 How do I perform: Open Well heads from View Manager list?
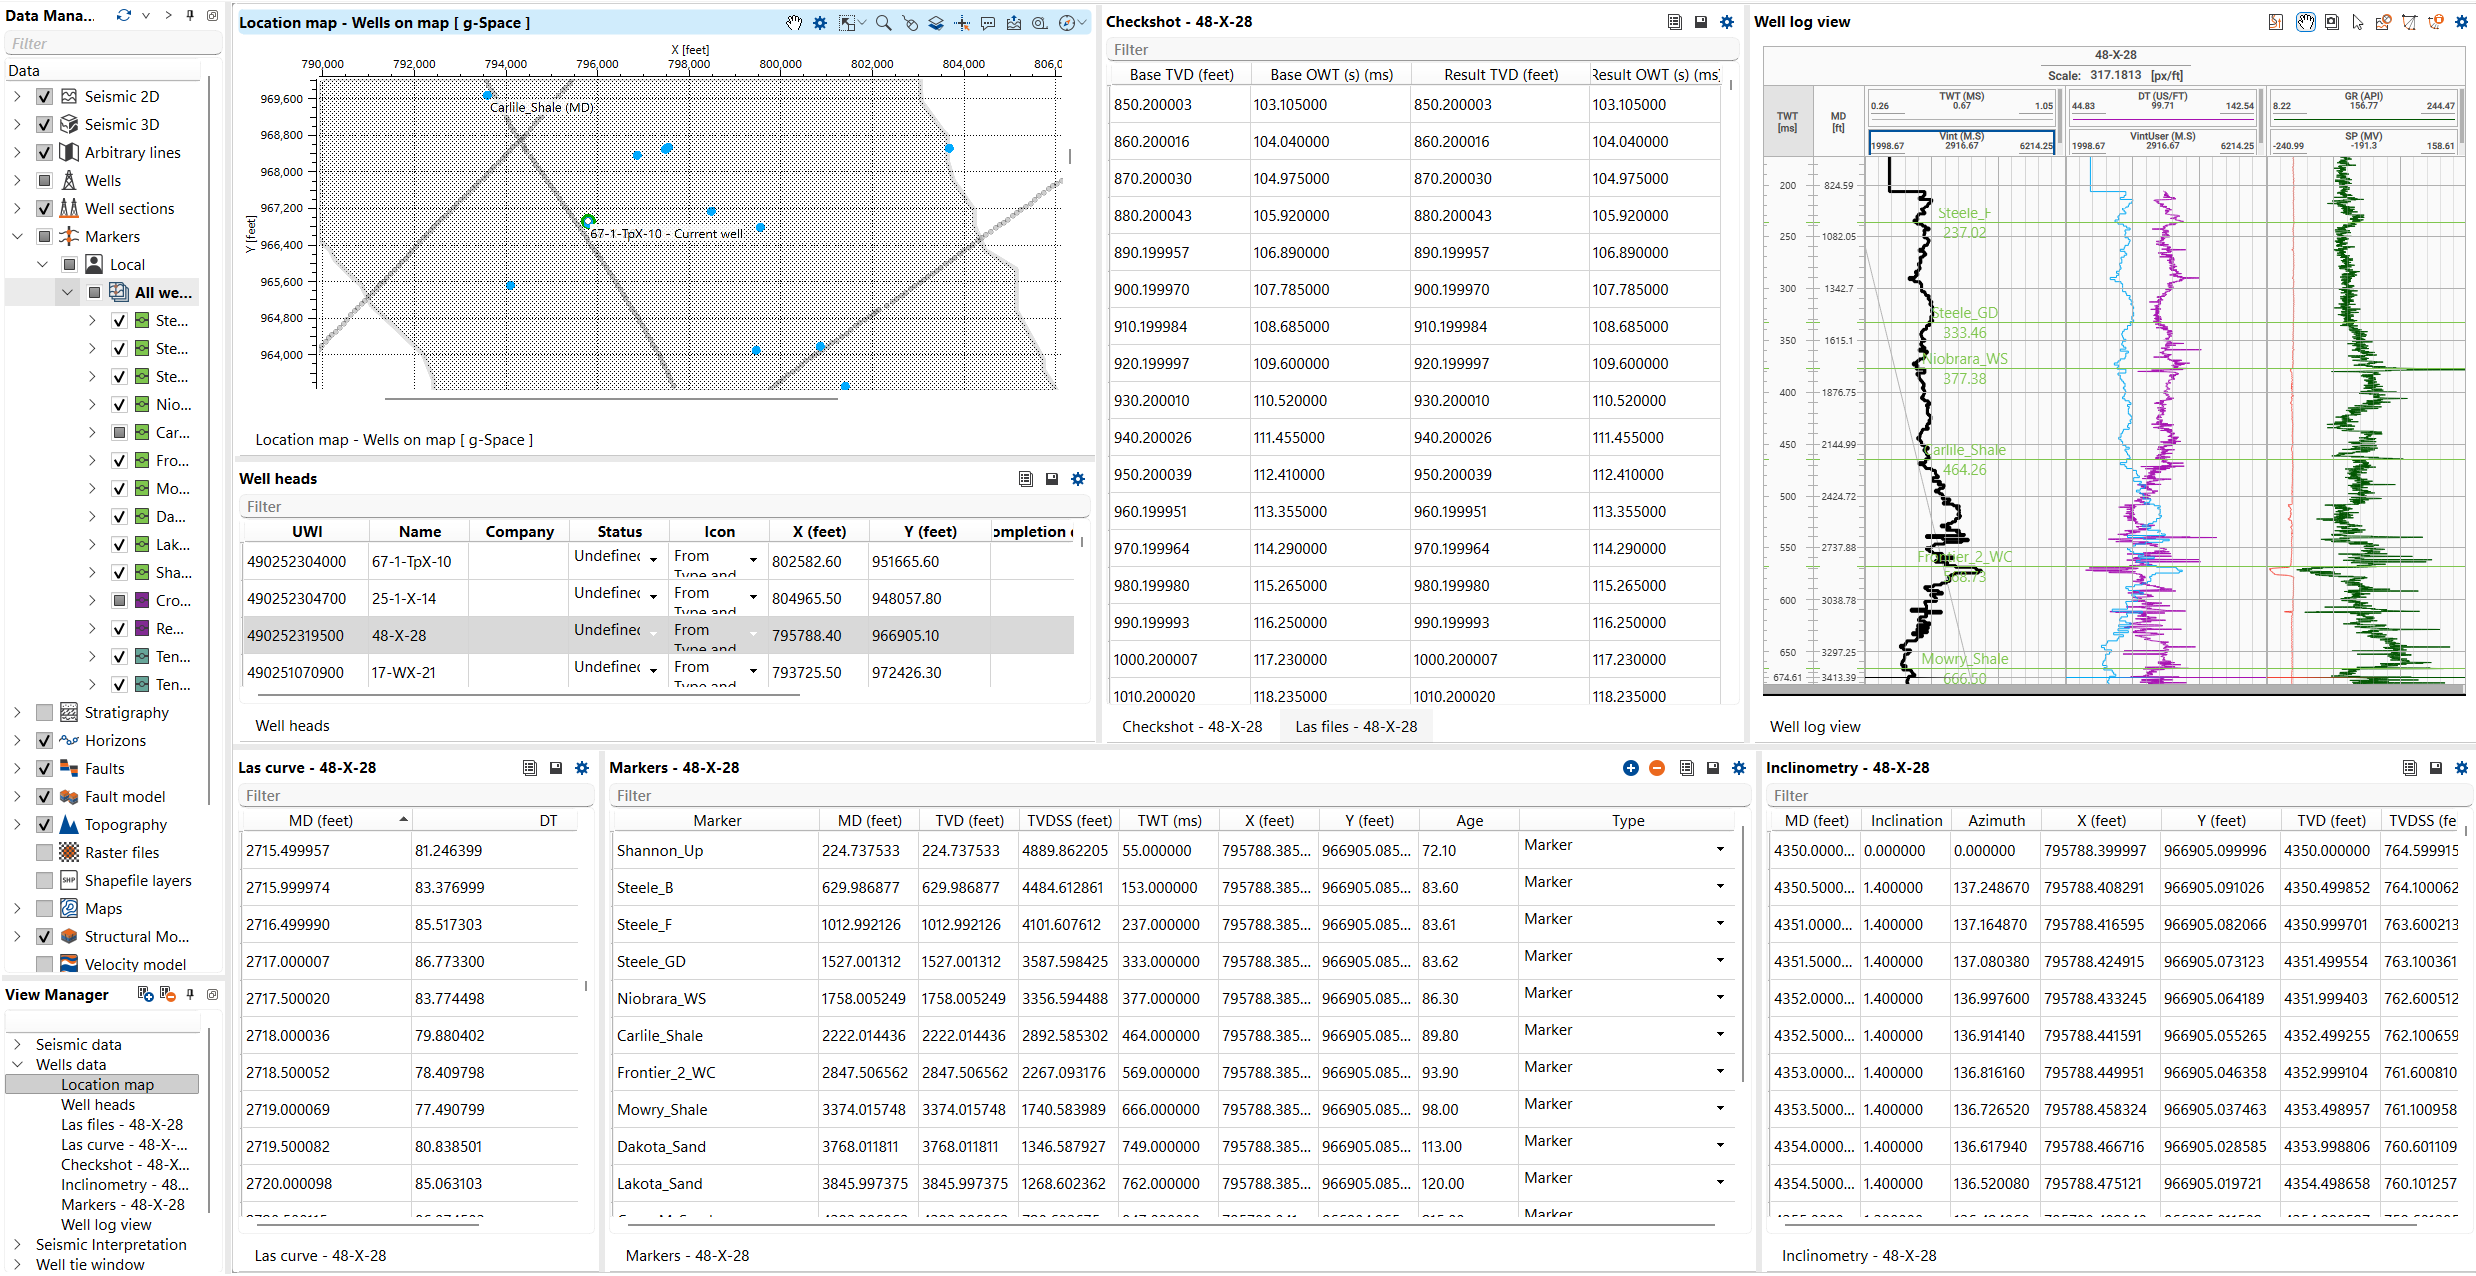point(98,1105)
